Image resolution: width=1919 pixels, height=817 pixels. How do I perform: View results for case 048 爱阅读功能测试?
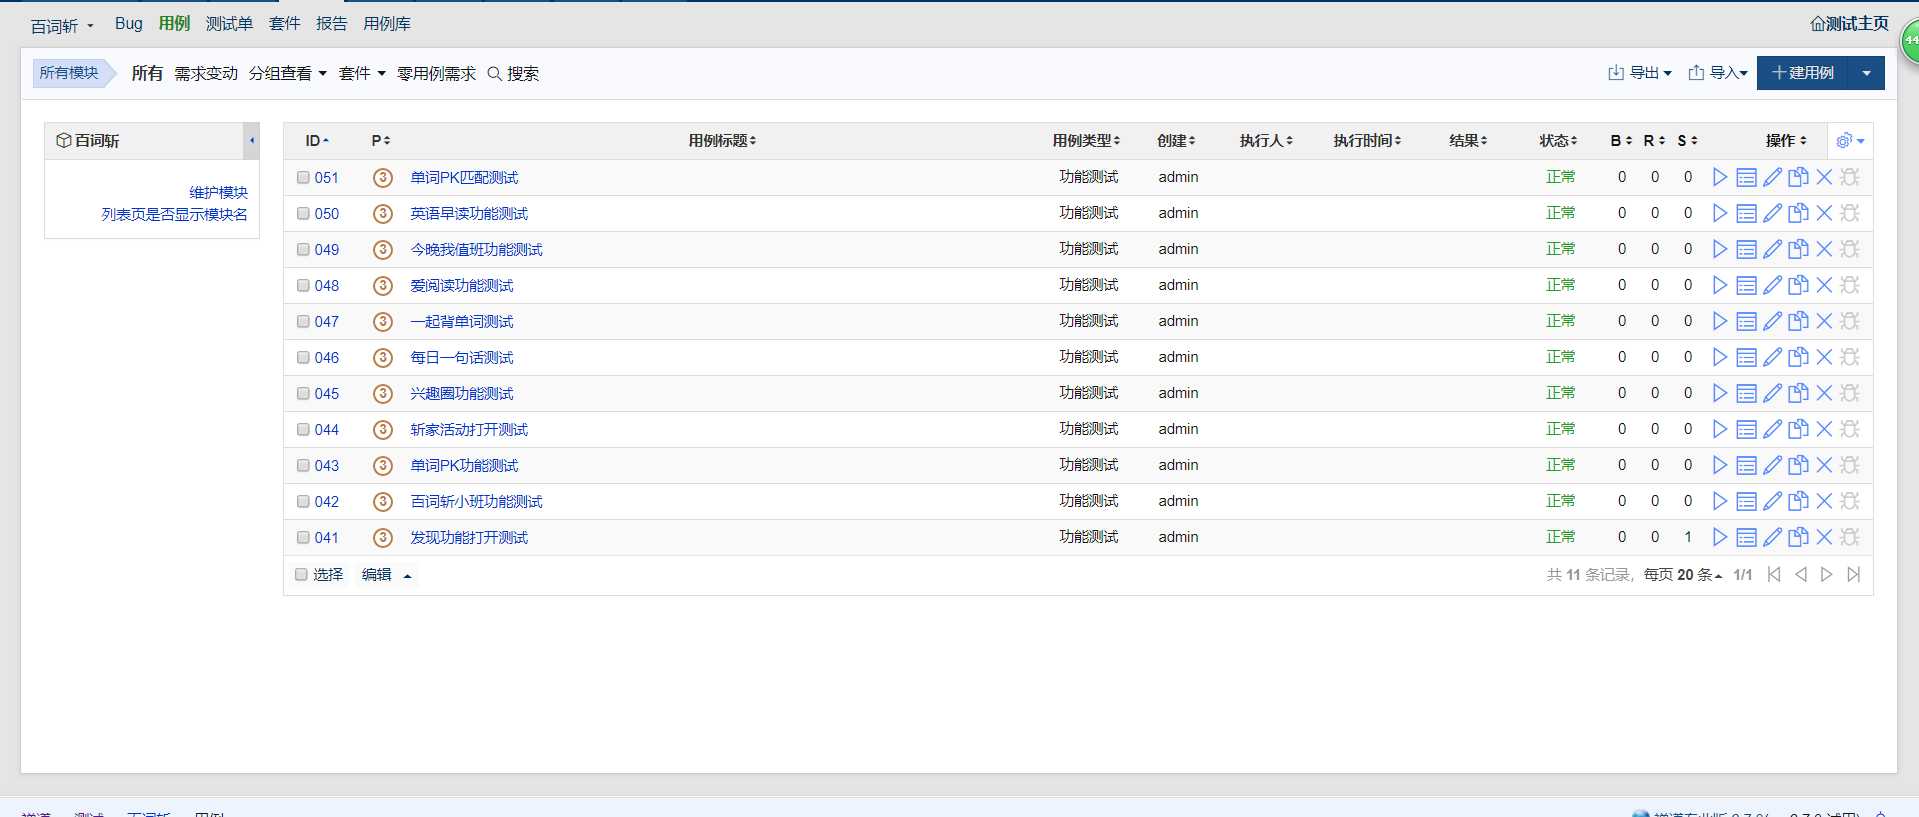tap(1746, 285)
